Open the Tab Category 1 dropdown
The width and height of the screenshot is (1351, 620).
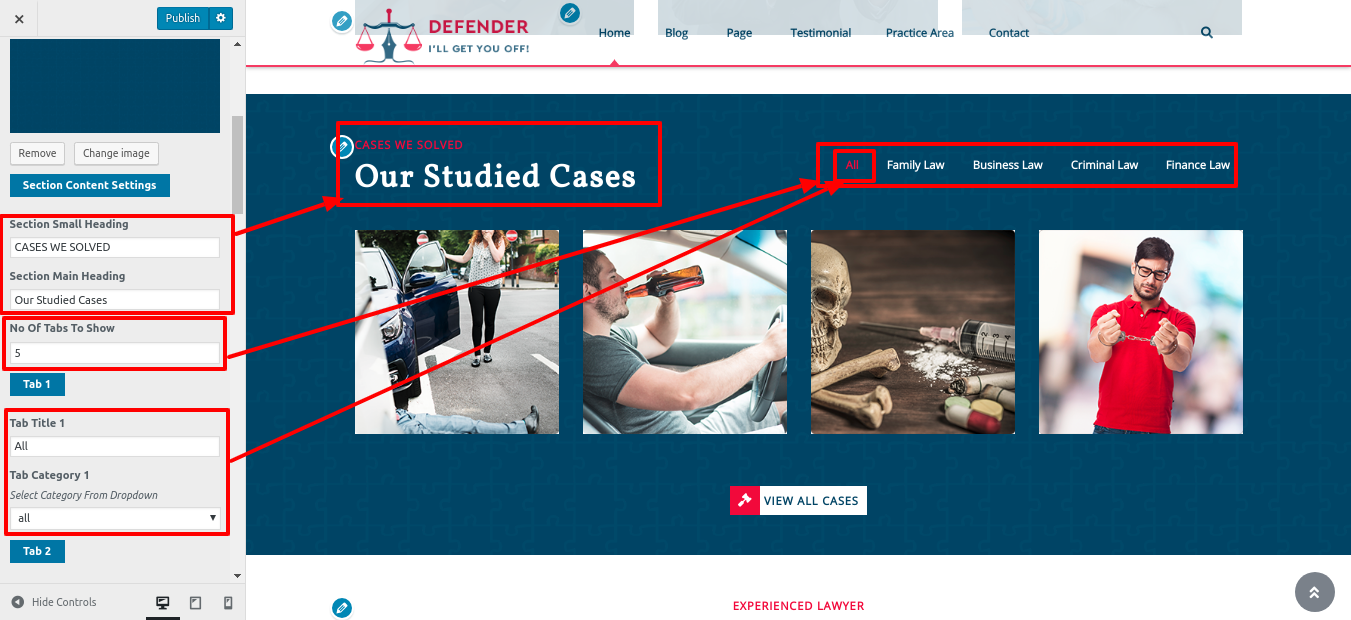click(x=115, y=518)
